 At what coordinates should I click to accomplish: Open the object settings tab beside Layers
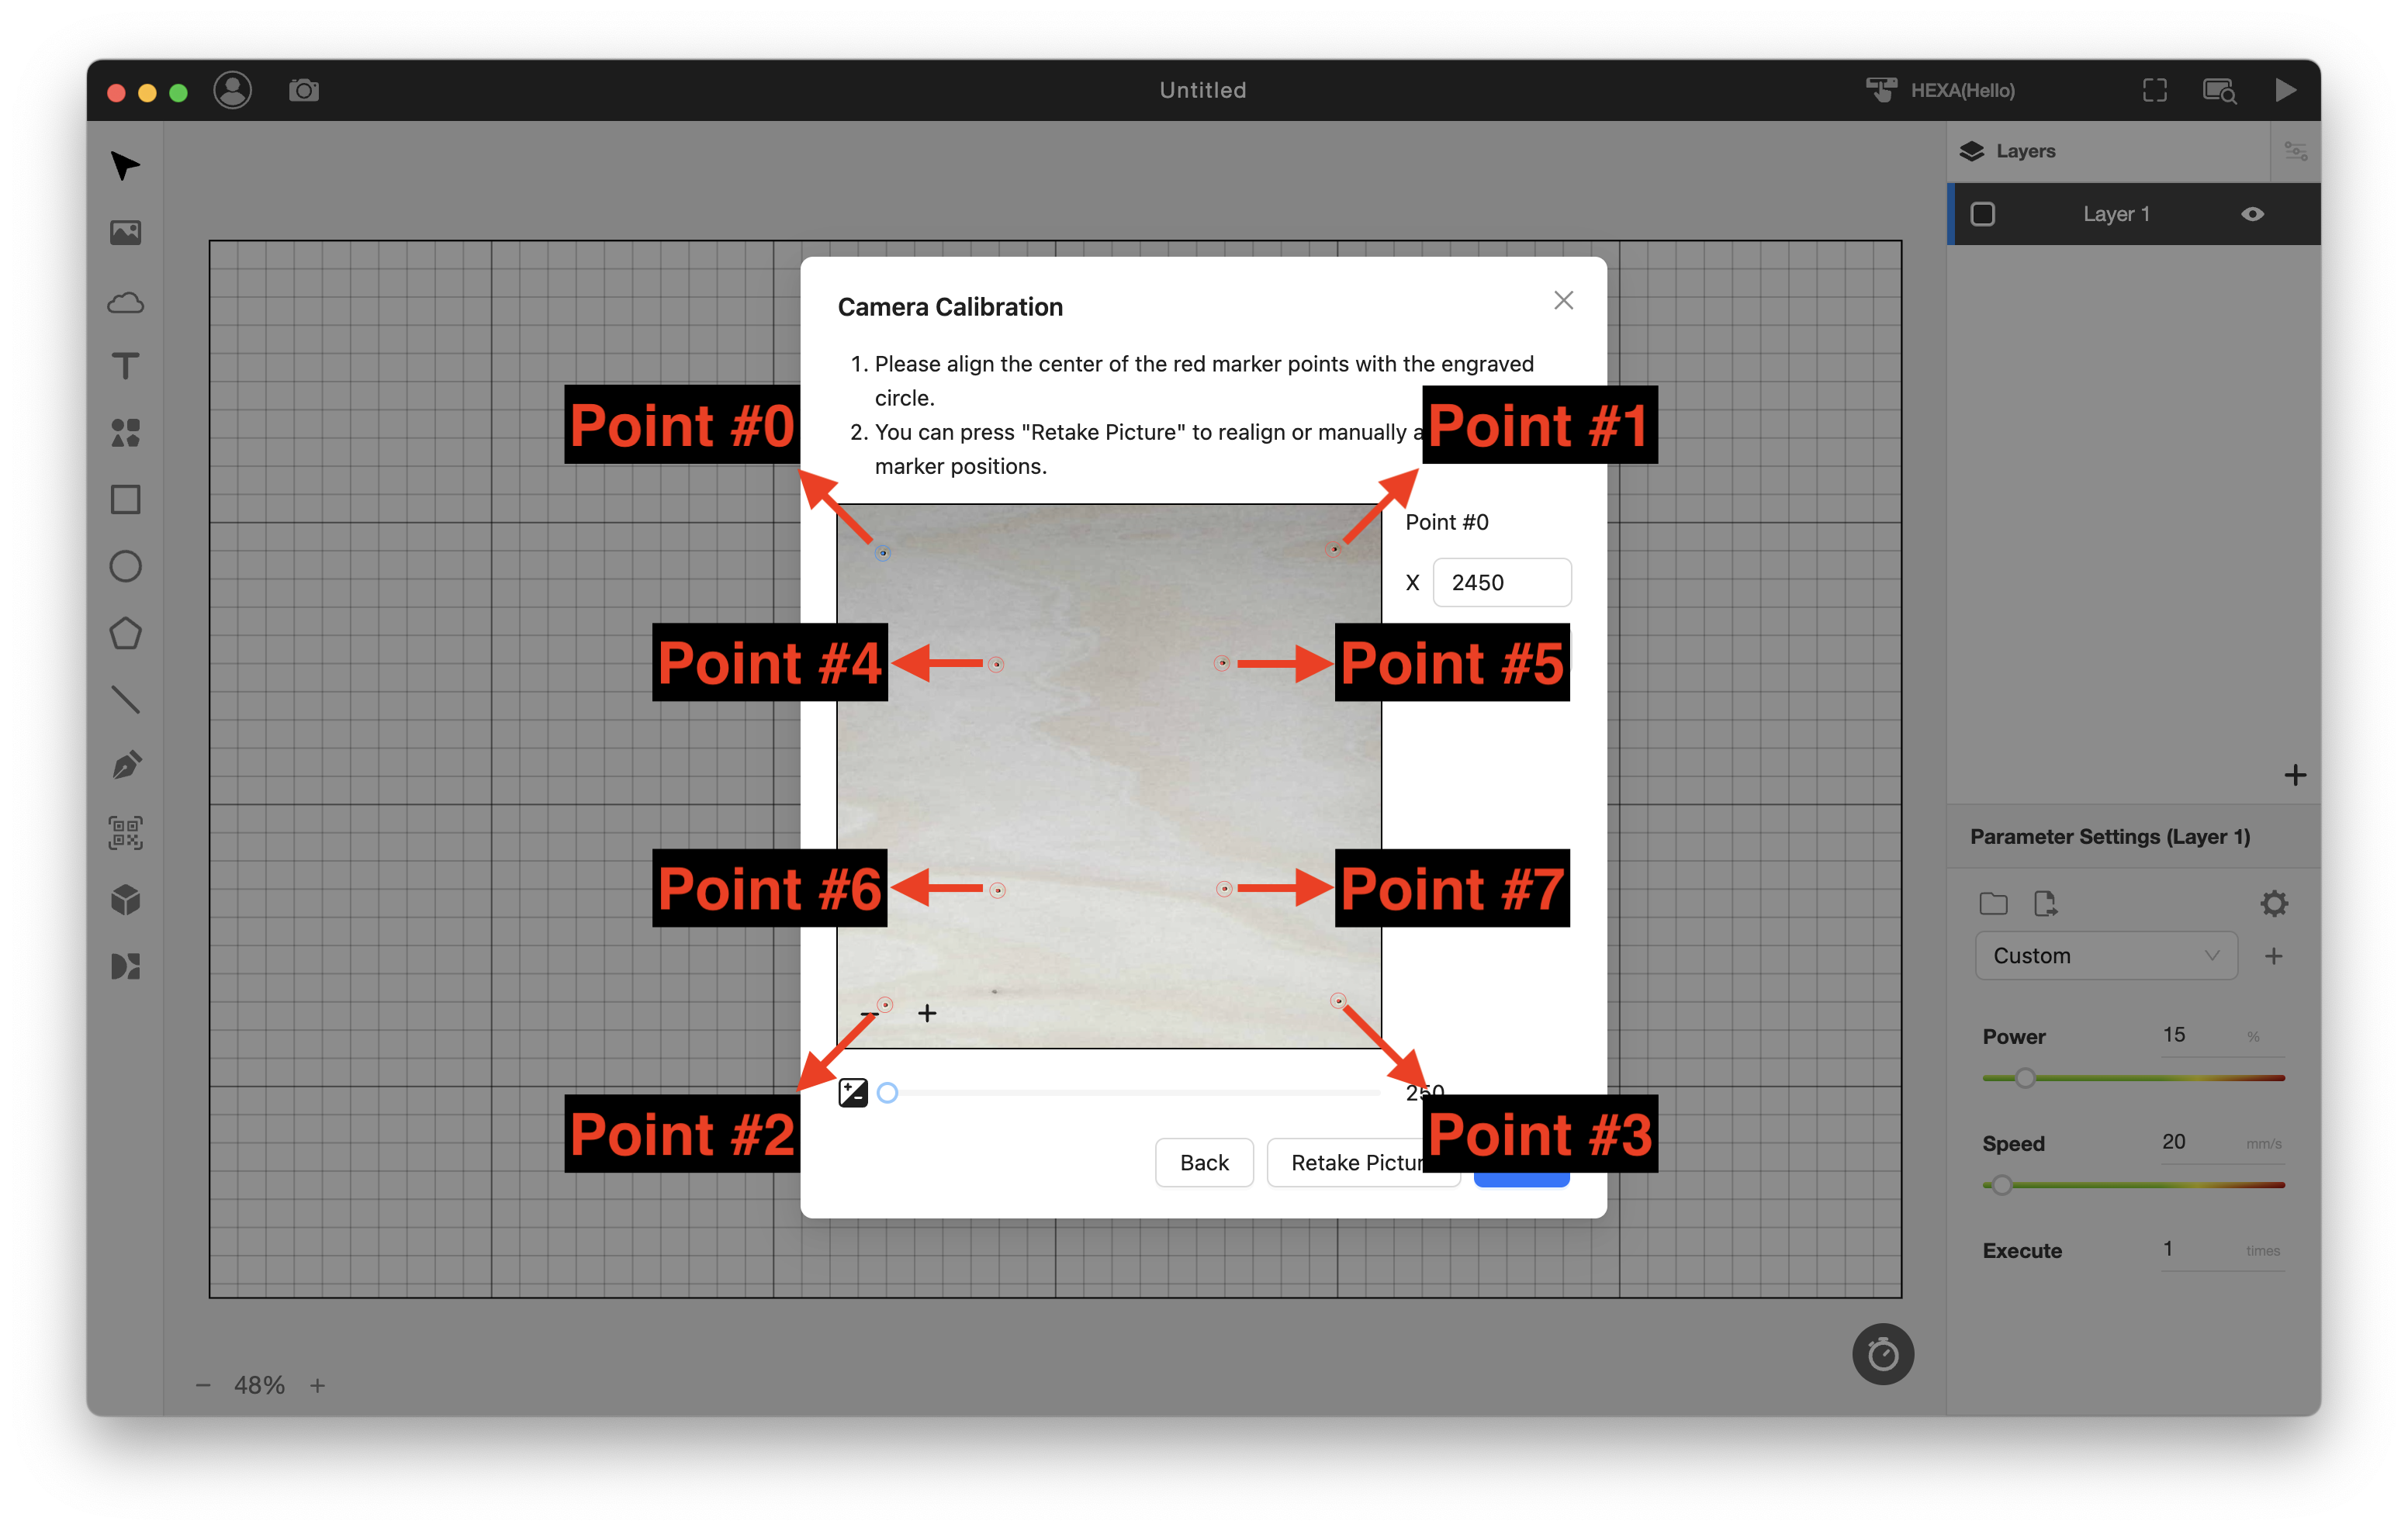point(2295,151)
